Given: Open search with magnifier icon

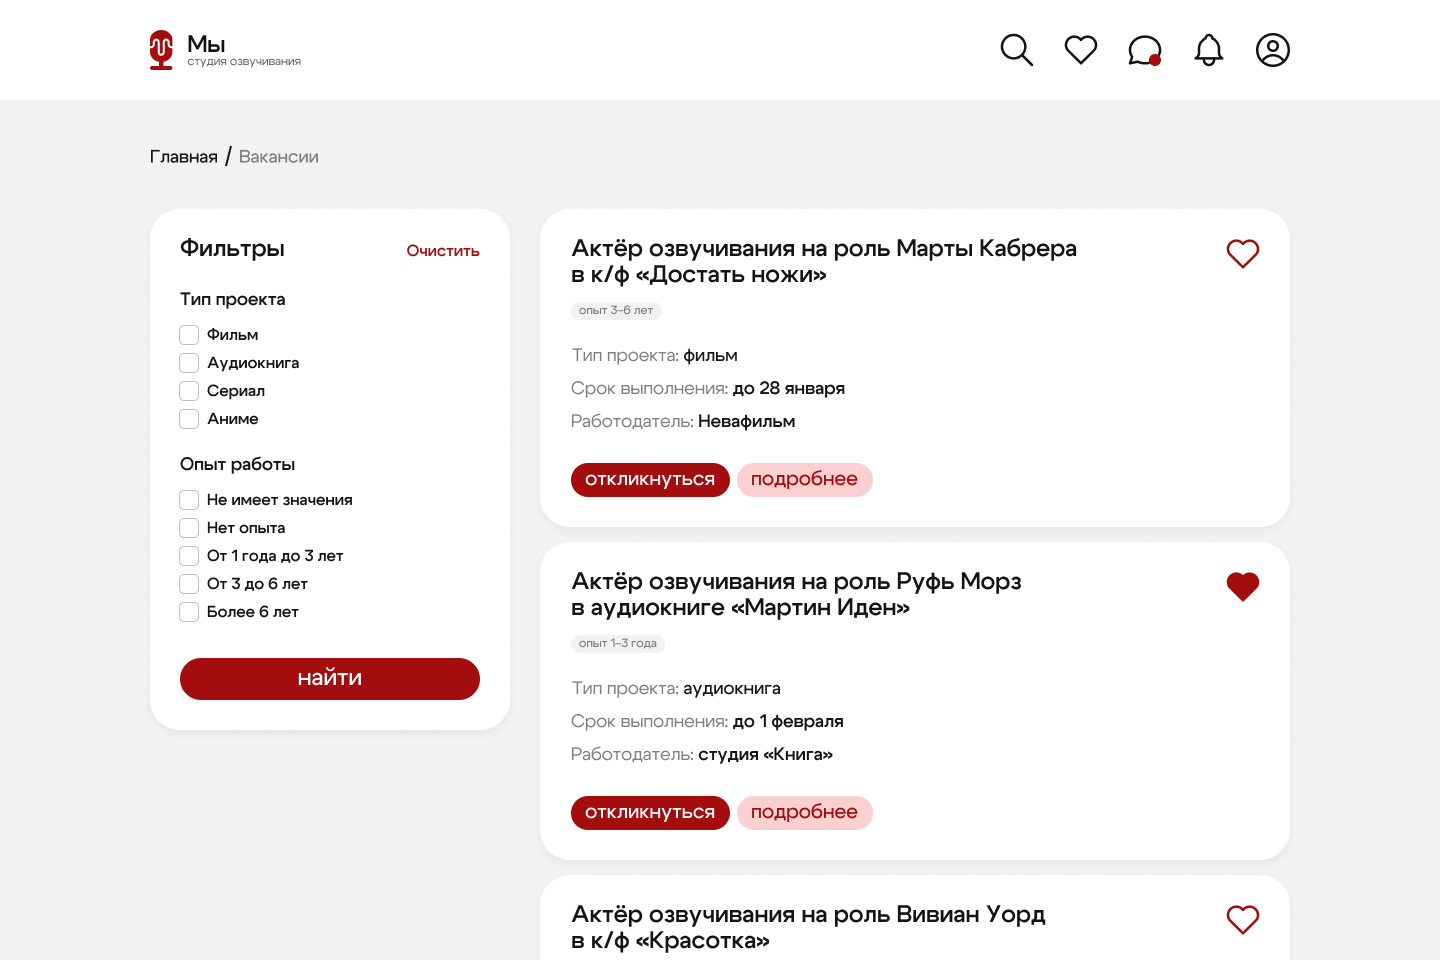Looking at the screenshot, I should [1016, 50].
